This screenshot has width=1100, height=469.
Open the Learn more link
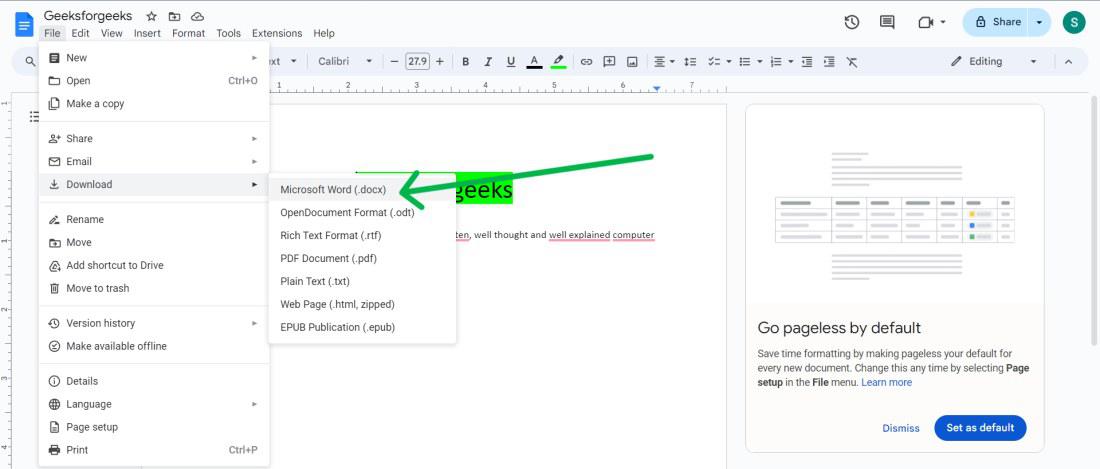(x=887, y=382)
